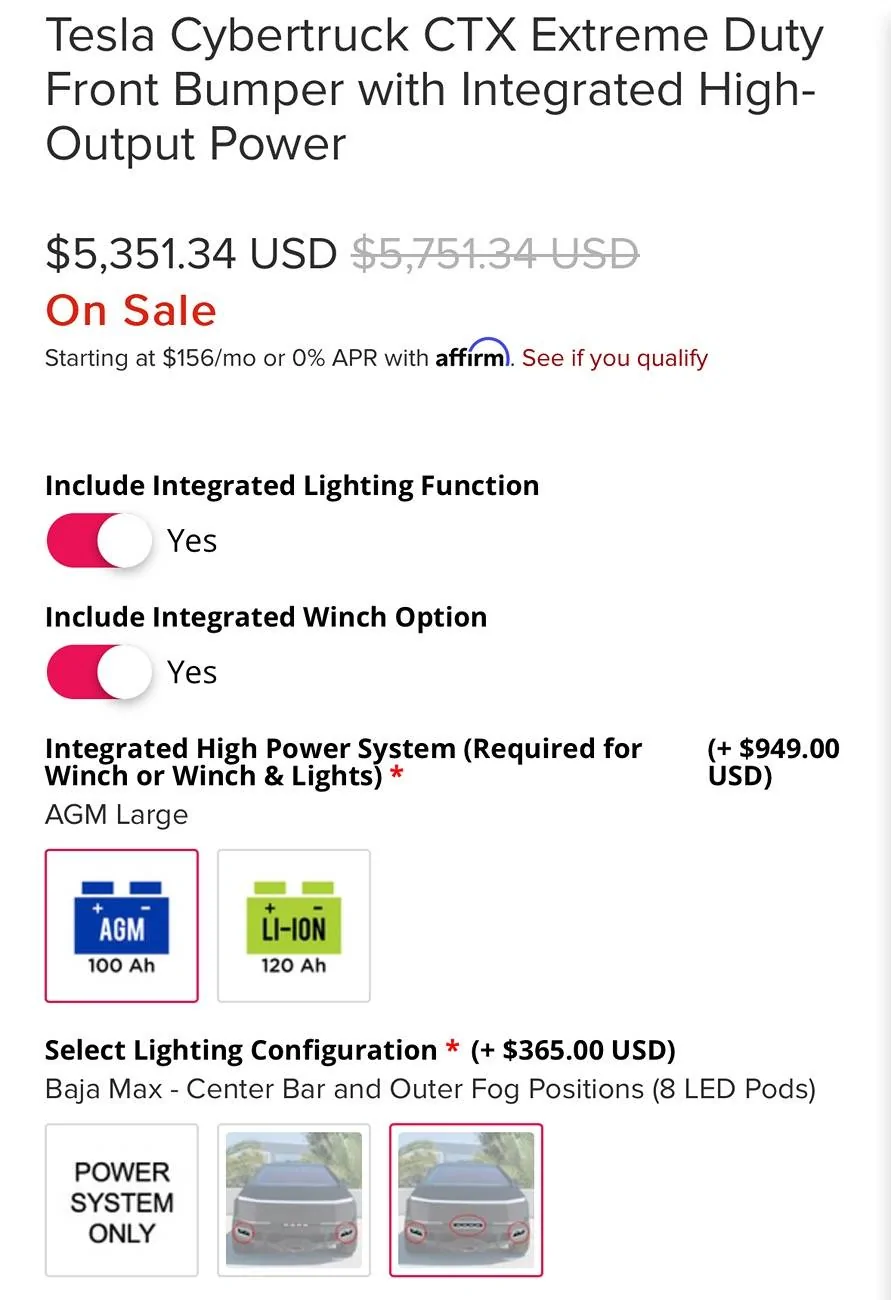
Task: Click 'Yes' label beside lighting toggle
Action: tap(192, 541)
